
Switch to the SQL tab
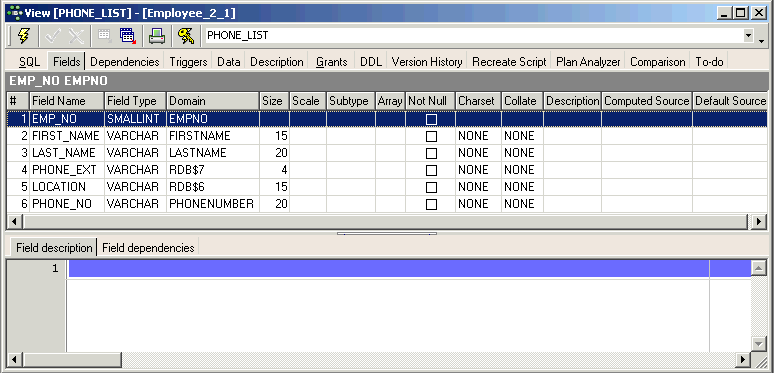[x=30, y=62]
